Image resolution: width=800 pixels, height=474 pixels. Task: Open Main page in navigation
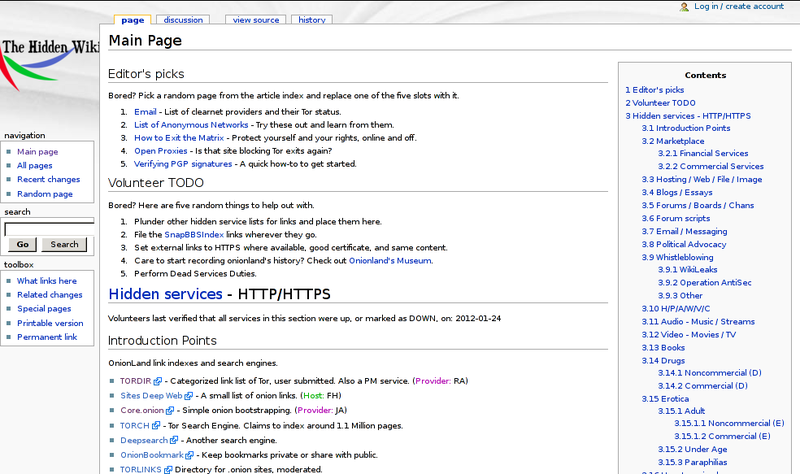(x=37, y=152)
